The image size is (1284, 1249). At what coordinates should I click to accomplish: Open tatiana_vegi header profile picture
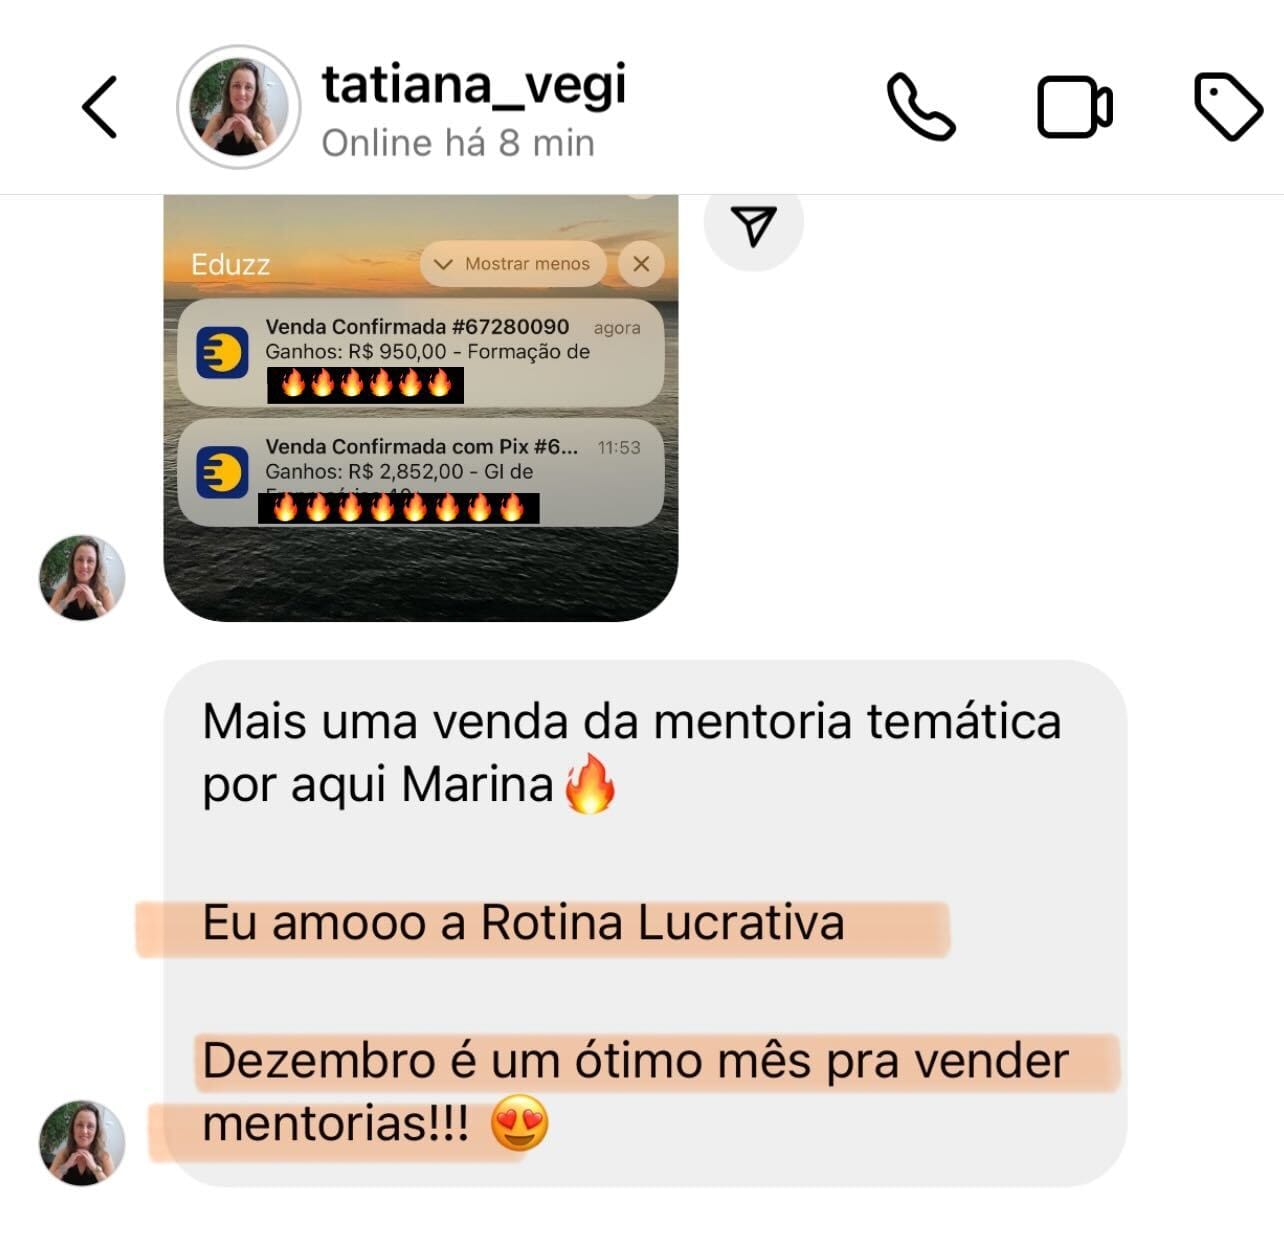239,107
